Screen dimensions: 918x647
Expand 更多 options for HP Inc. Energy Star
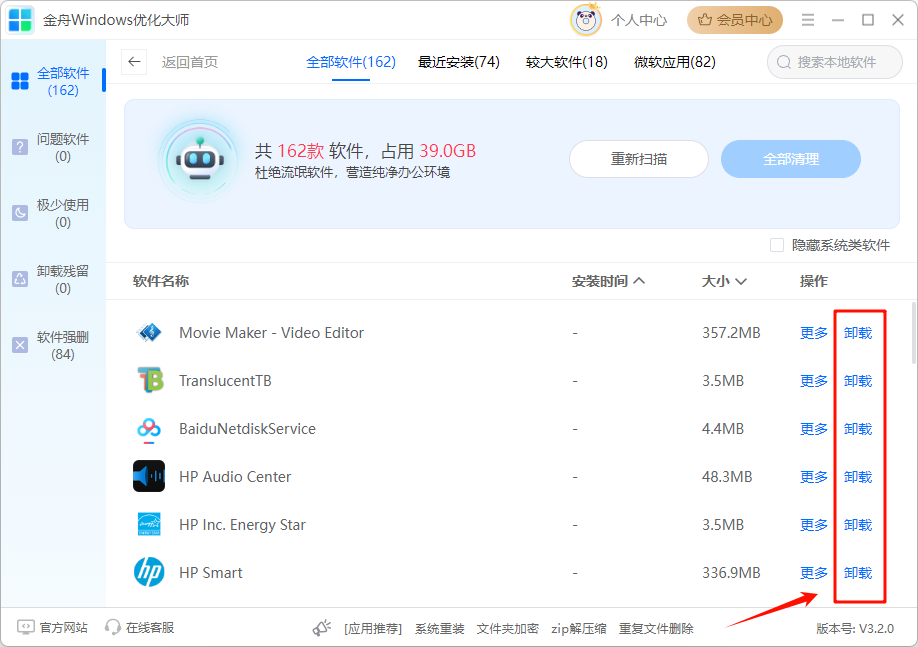click(x=814, y=525)
